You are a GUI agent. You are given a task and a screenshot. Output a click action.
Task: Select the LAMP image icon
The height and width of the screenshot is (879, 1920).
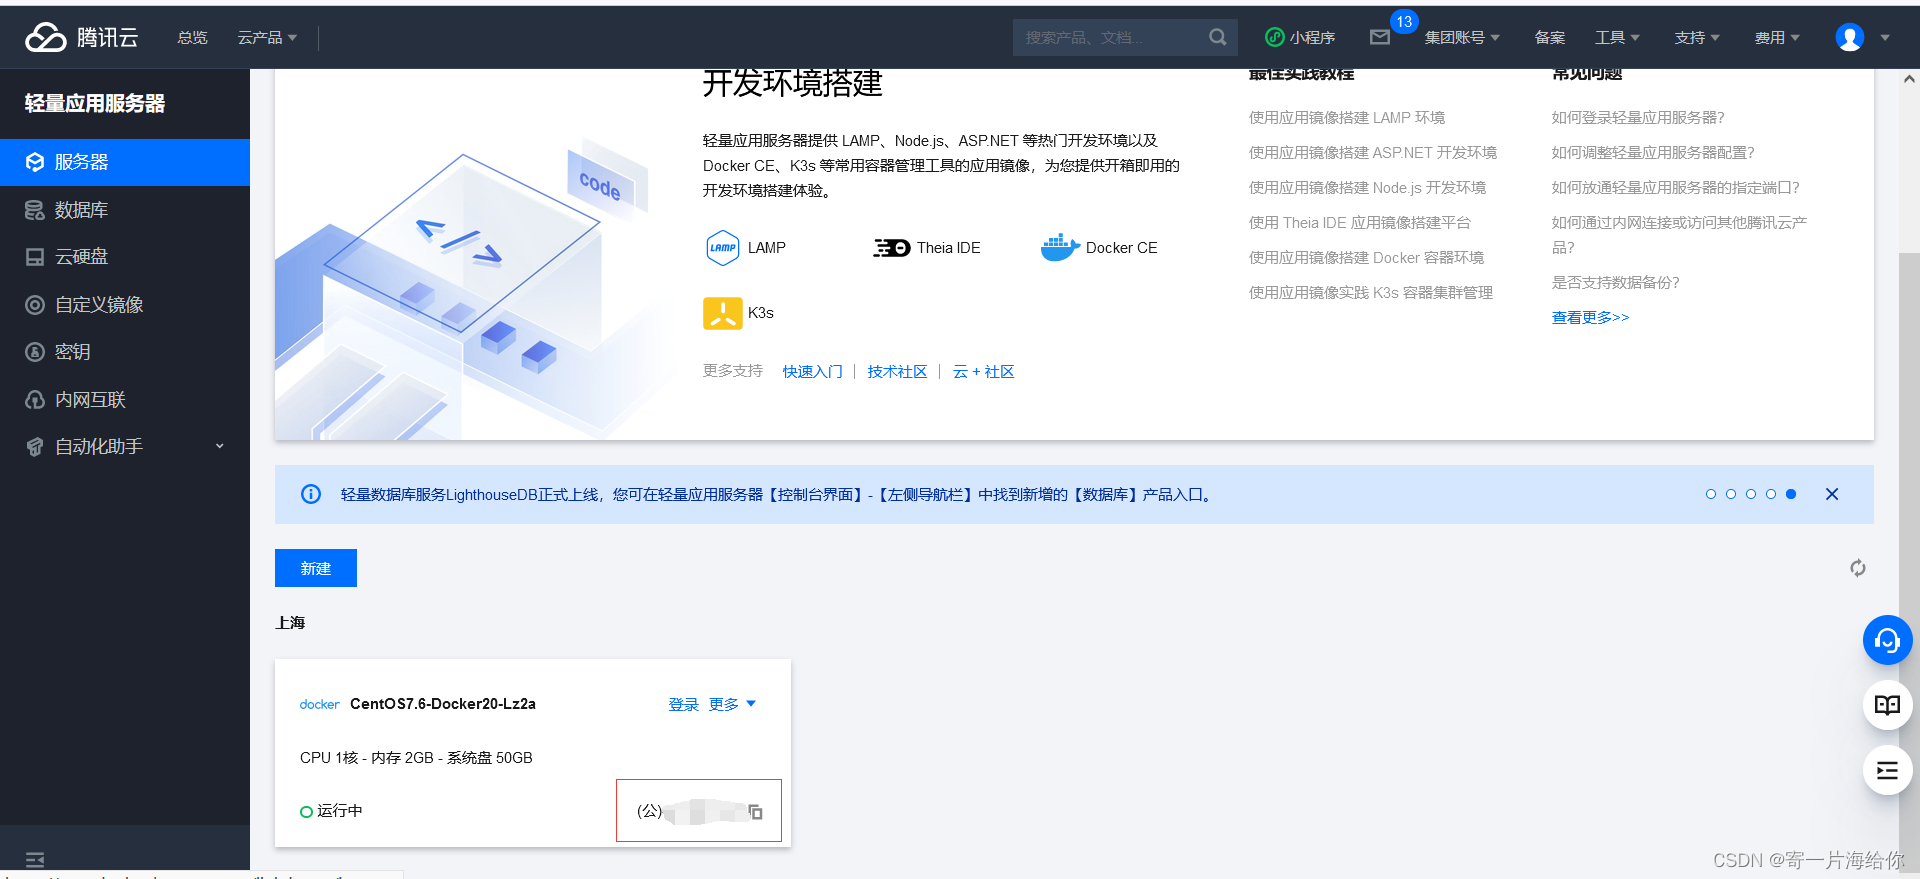722,248
